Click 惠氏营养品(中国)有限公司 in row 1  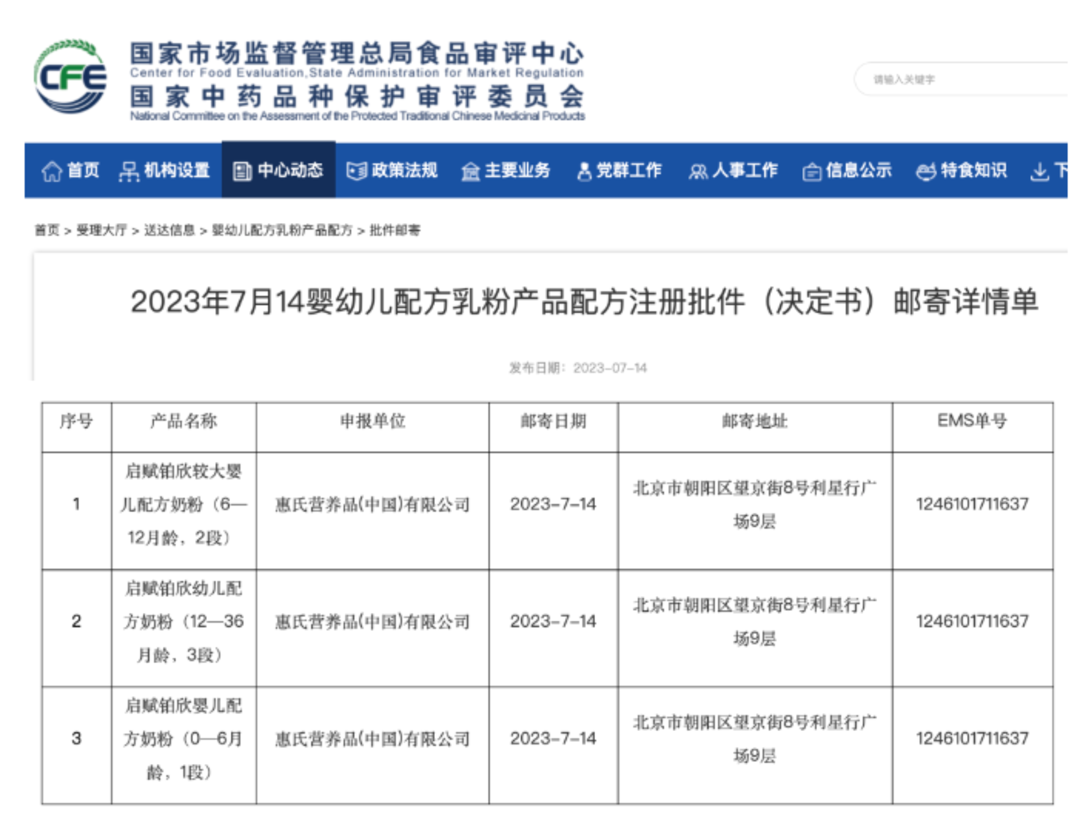pyautogui.click(x=373, y=505)
